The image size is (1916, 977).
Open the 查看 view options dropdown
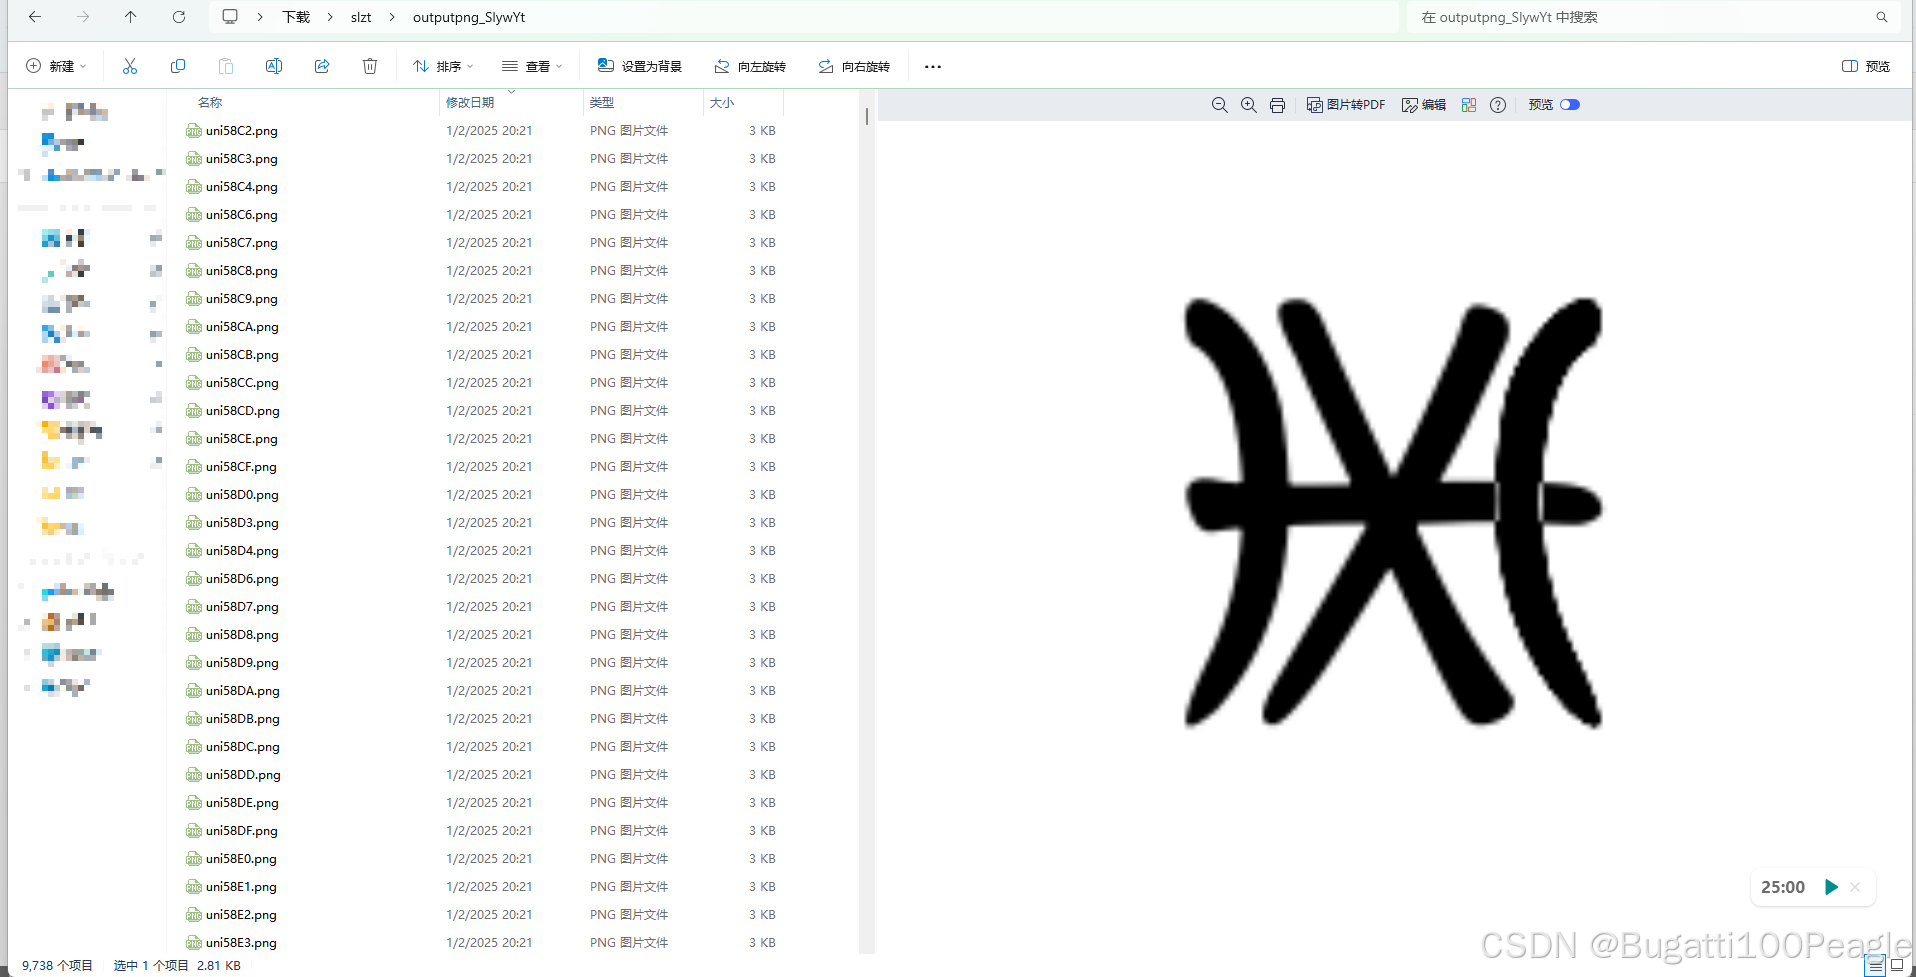(x=532, y=66)
